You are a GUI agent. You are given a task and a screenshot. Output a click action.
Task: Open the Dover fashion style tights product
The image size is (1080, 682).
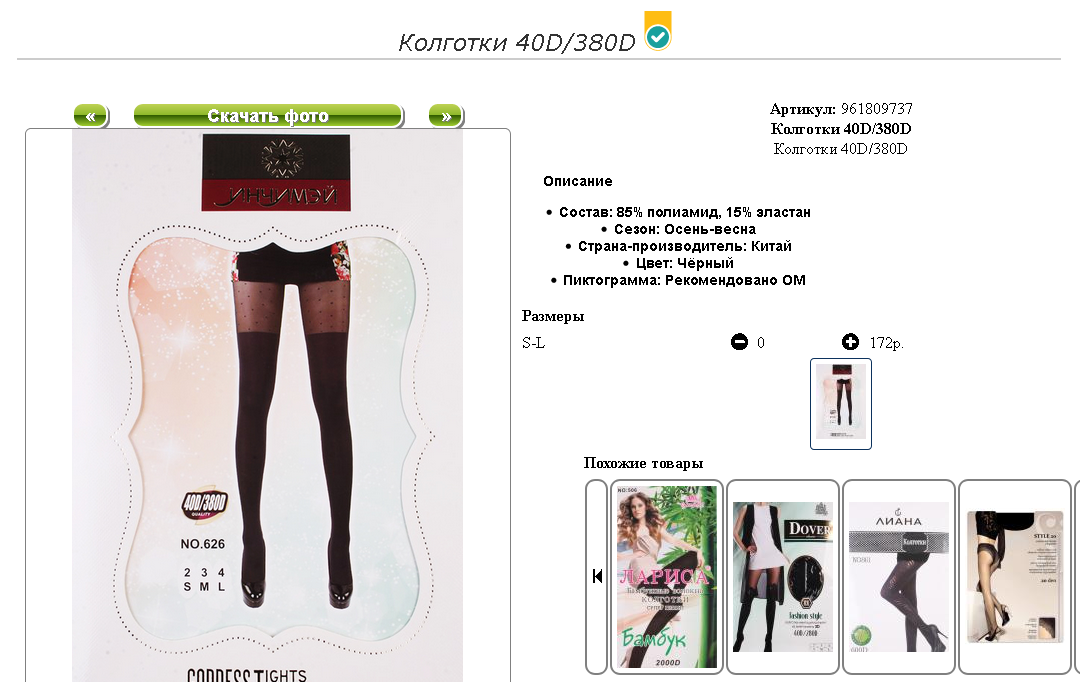click(x=782, y=577)
